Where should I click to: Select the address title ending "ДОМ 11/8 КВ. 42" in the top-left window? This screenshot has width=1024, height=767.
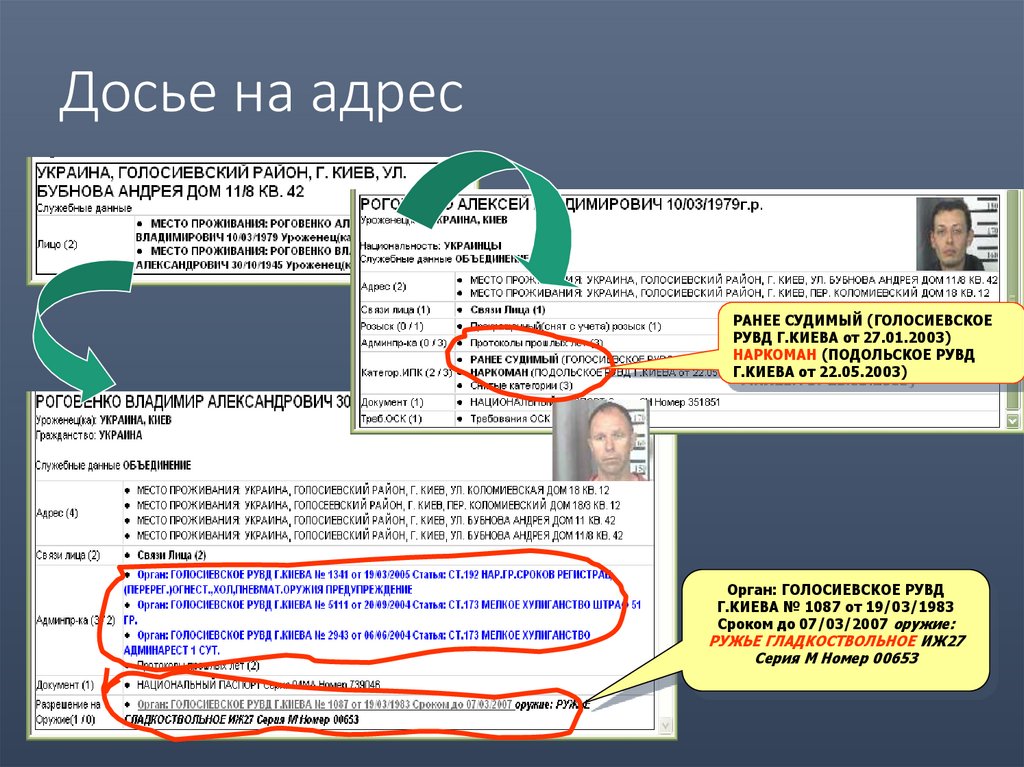click(221, 182)
